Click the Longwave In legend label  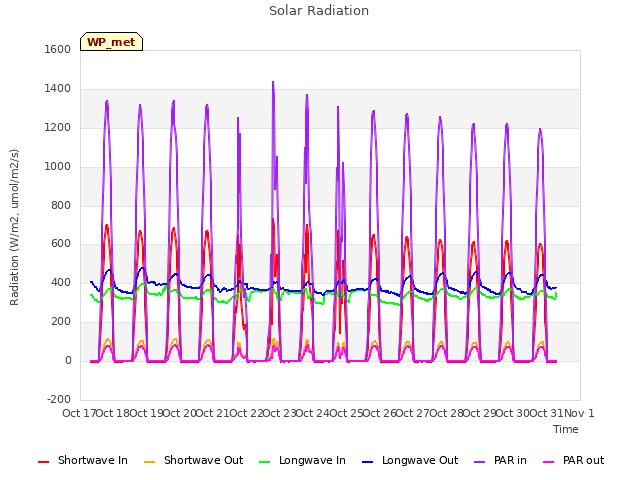coord(312,460)
